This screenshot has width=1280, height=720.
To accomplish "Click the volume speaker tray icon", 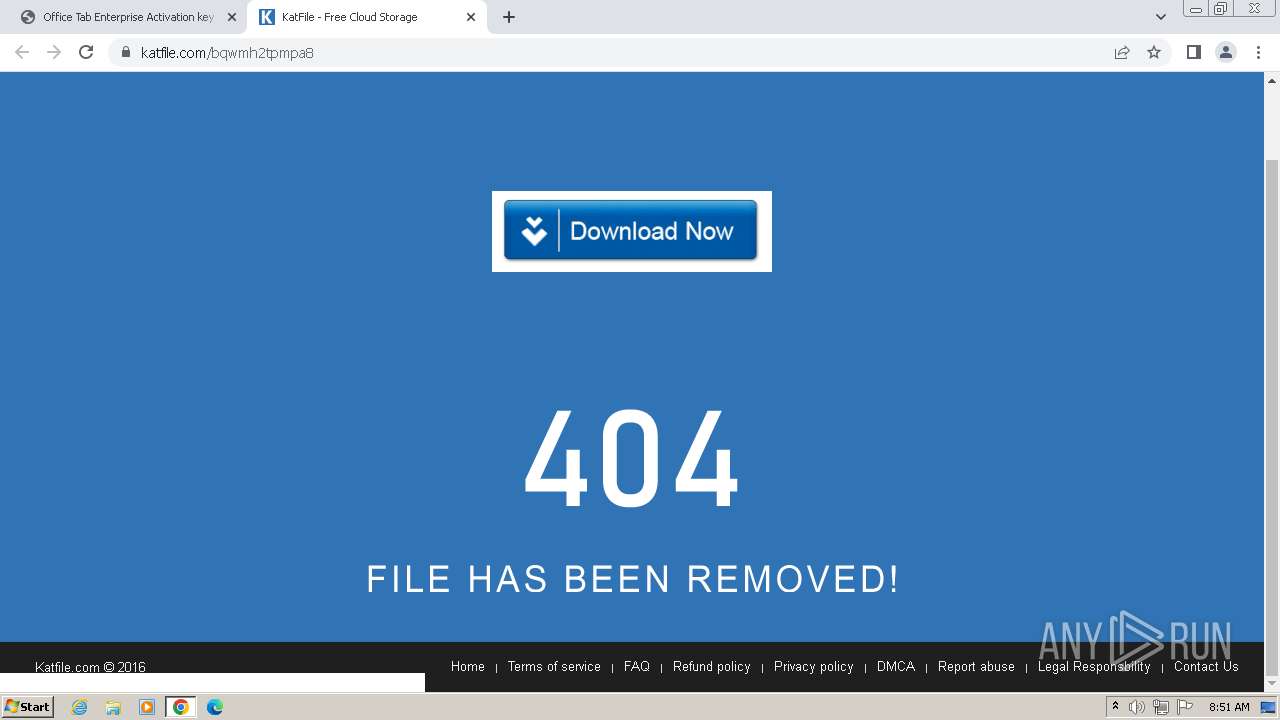I will tap(1137, 707).
